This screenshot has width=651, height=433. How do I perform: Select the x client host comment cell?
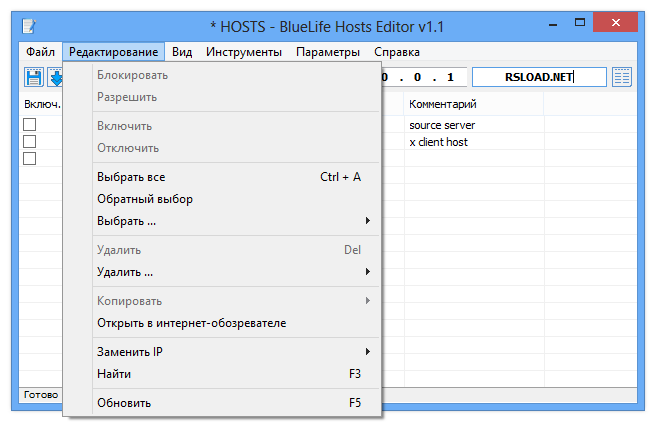coord(473,142)
